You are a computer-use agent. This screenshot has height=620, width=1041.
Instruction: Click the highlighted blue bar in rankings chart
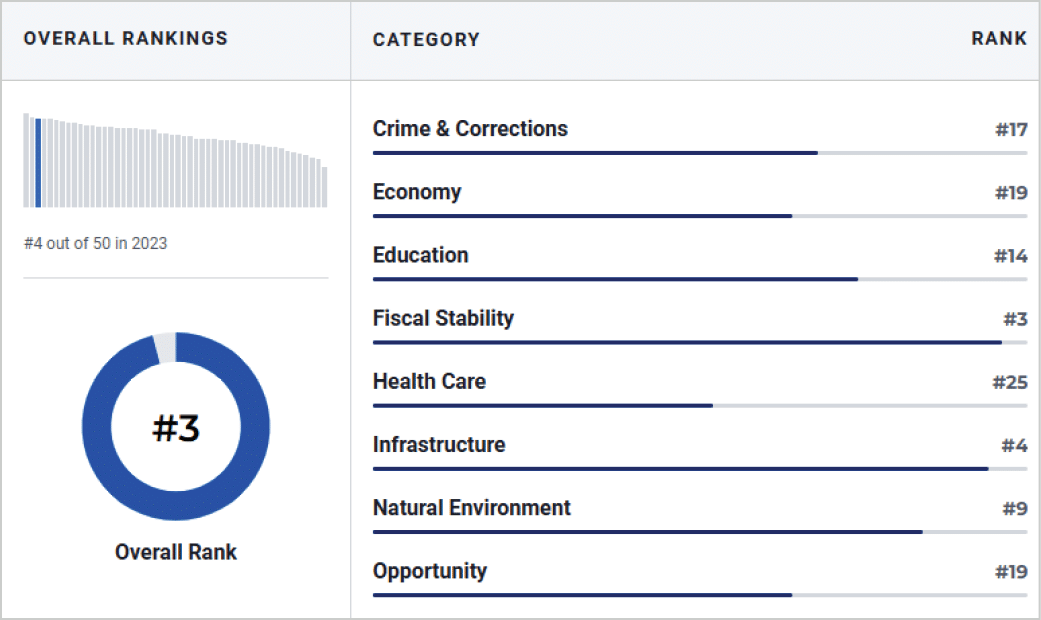38,163
